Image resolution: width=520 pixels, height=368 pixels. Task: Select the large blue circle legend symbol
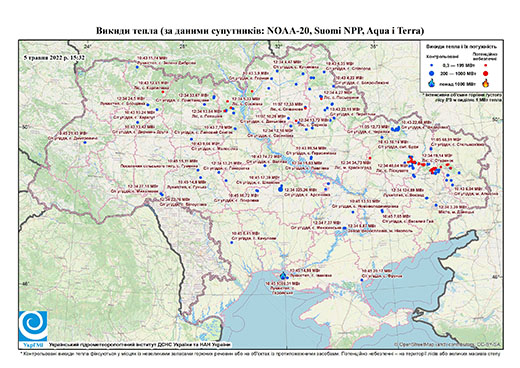point(432,73)
